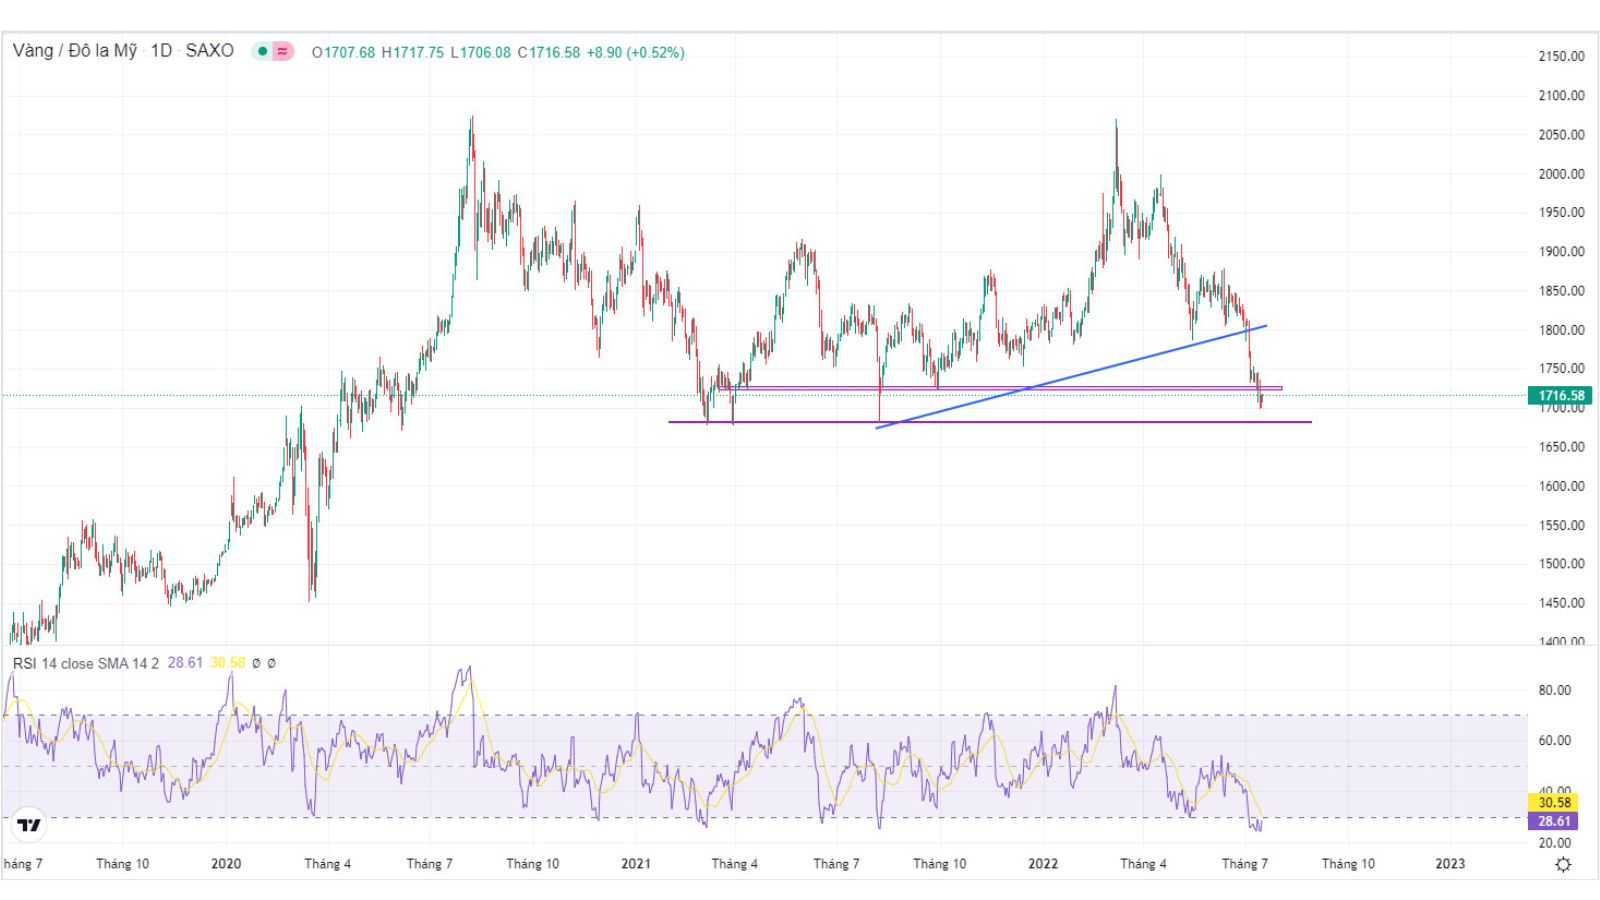The height and width of the screenshot is (900, 1600).
Task: Click the pink approximate-data indicator icon
Action: click(283, 51)
